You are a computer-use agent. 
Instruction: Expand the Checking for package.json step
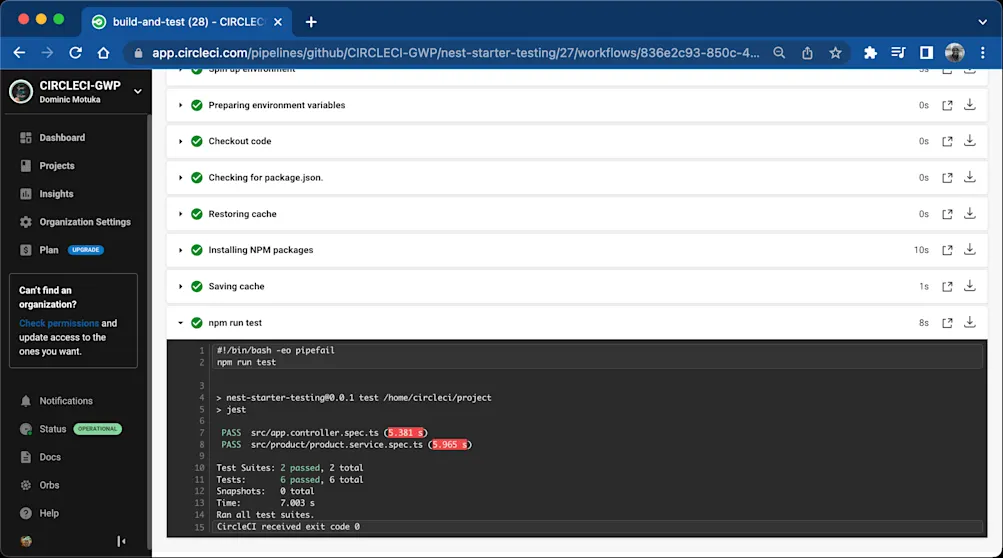click(180, 178)
